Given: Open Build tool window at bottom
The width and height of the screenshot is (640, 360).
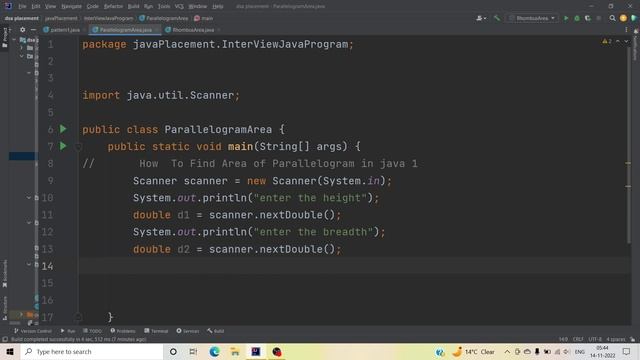Looking at the screenshot, I should coord(216,331).
